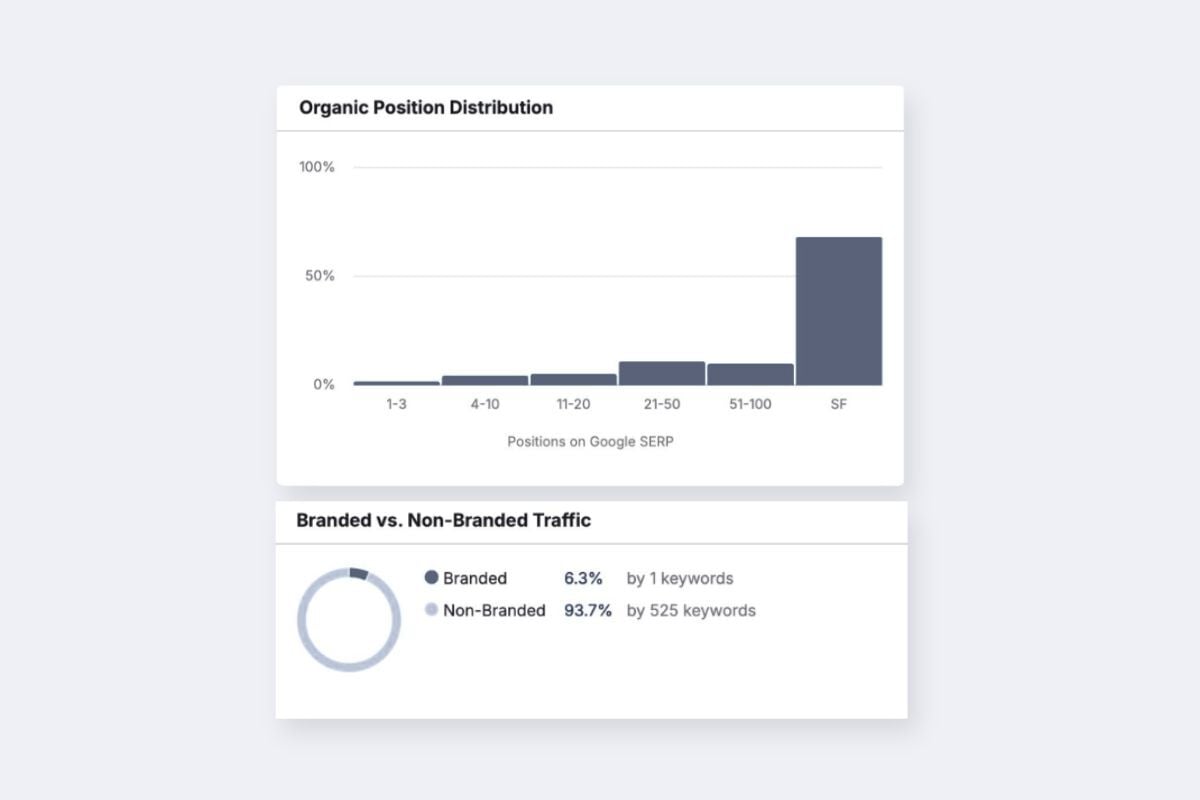The width and height of the screenshot is (1200, 800).
Task: Click the Organic Position Distribution title
Action: (x=426, y=107)
